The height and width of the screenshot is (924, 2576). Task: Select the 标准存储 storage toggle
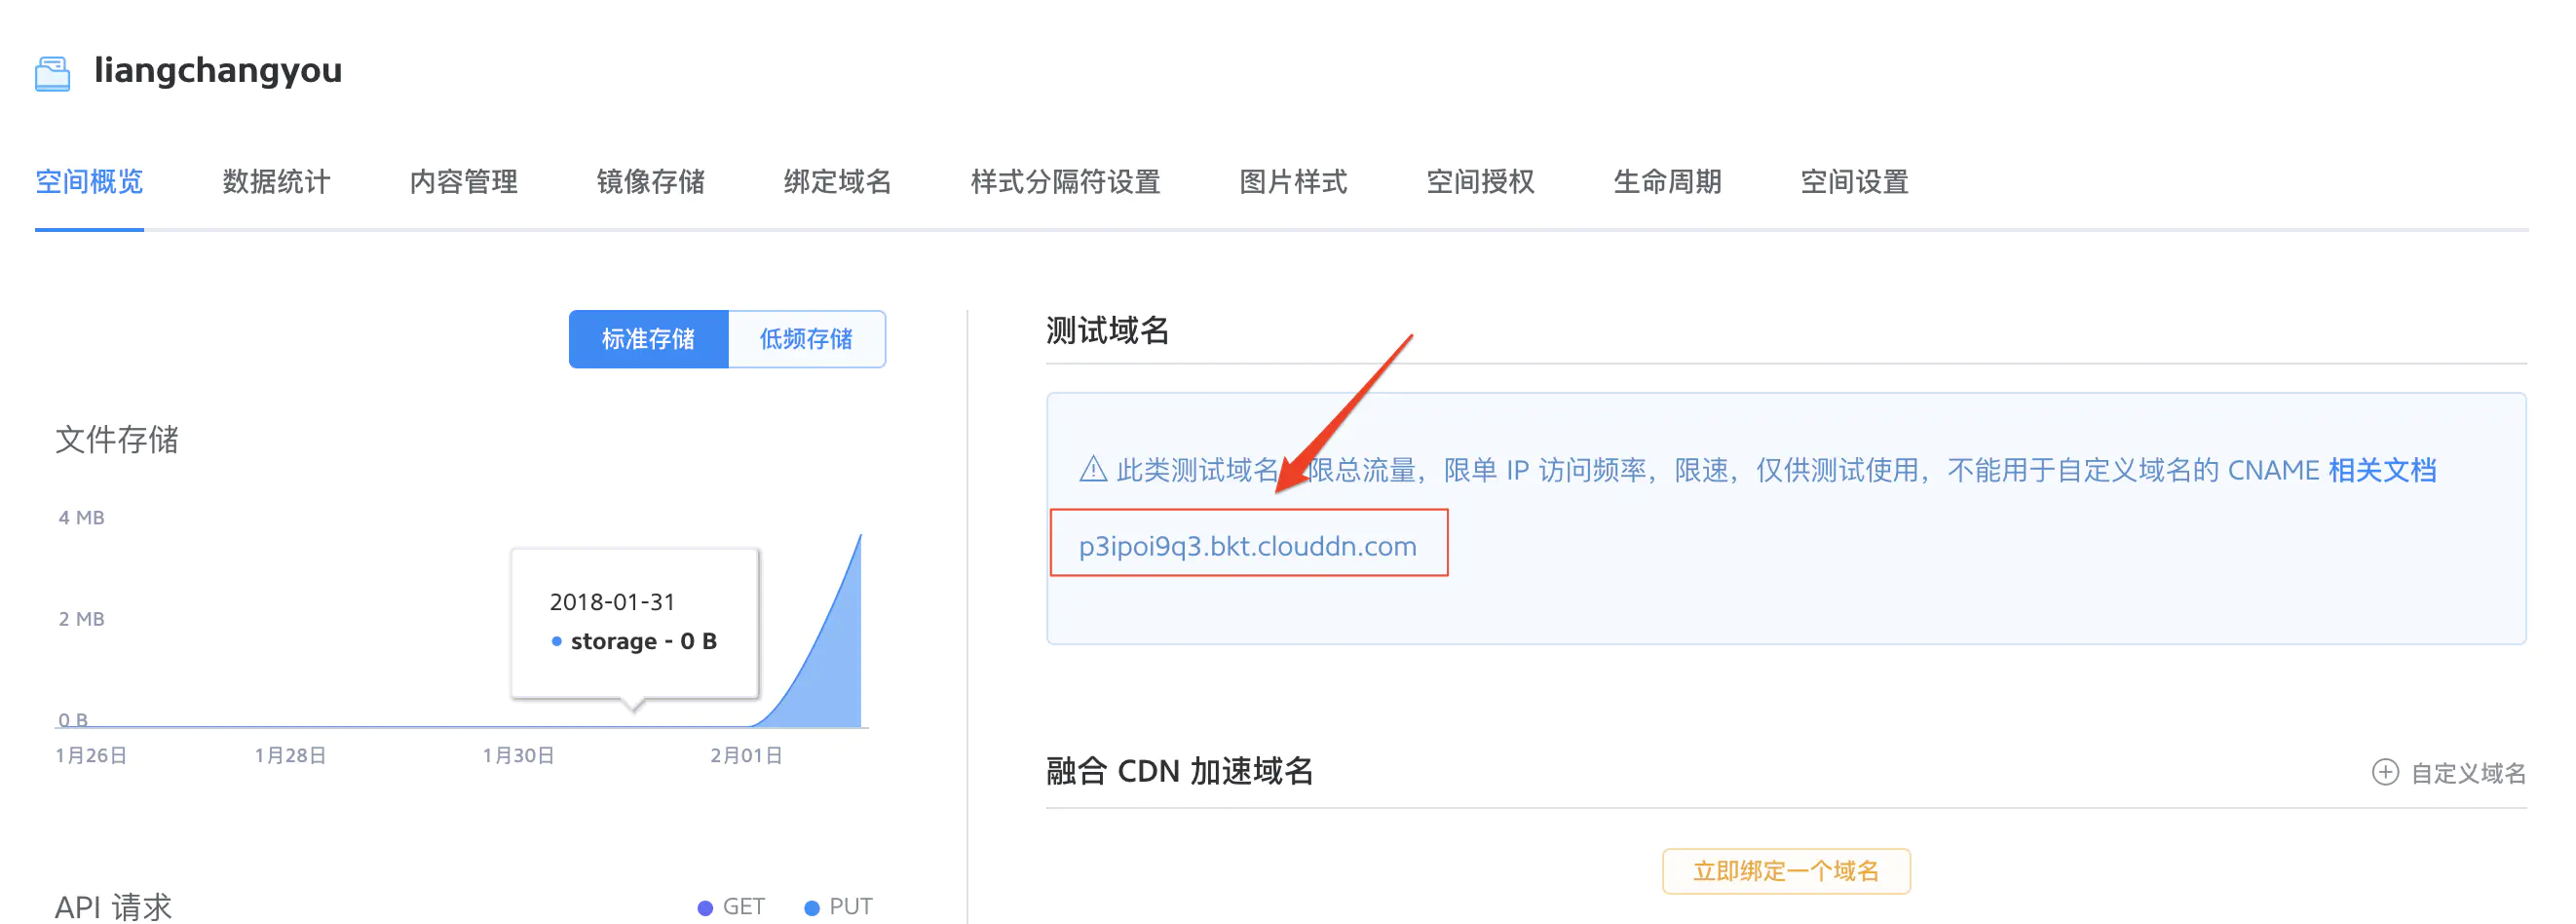click(648, 339)
